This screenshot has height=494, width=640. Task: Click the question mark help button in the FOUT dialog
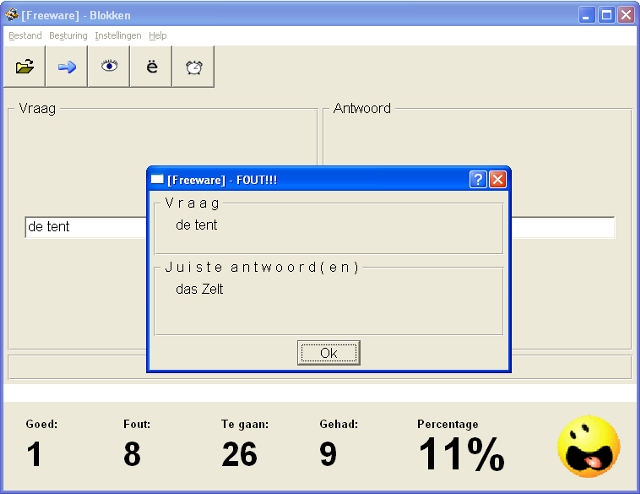click(x=478, y=179)
